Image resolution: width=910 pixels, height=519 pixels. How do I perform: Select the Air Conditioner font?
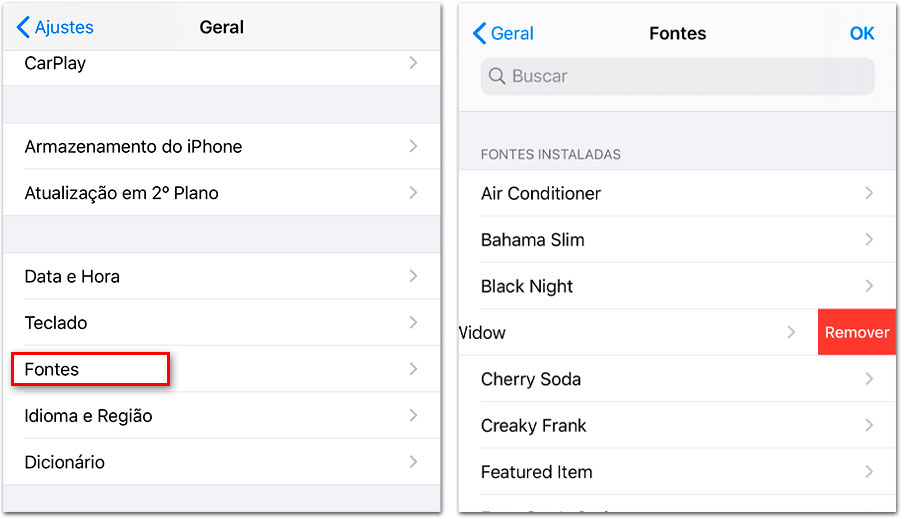tap(677, 193)
